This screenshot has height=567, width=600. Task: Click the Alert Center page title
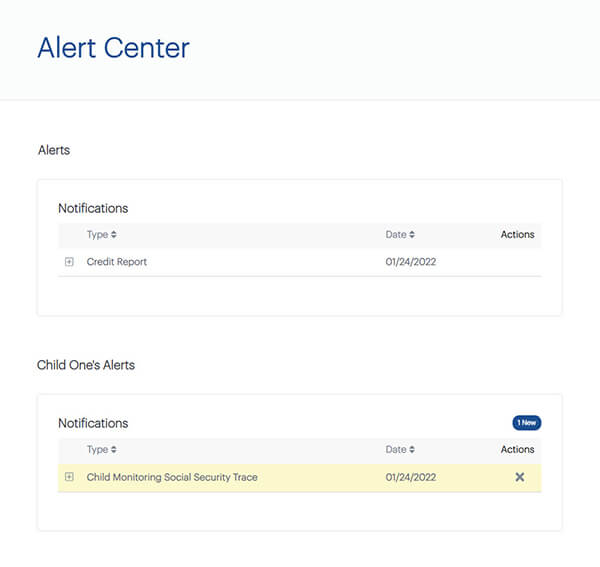[113, 47]
